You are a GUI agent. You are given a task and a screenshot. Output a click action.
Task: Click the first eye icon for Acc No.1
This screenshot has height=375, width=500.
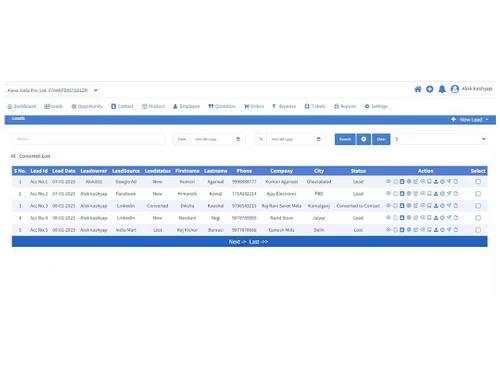click(x=388, y=181)
